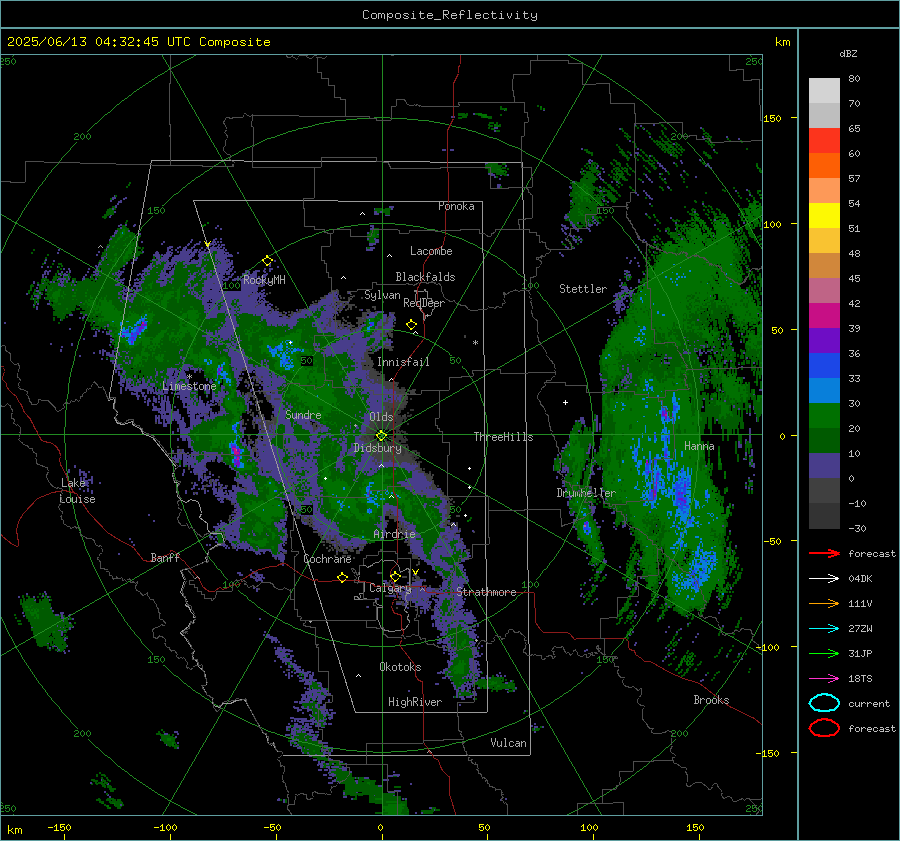The image size is (900, 841).
Task: Click the Drumheller label on map
Action: point(586,493)
